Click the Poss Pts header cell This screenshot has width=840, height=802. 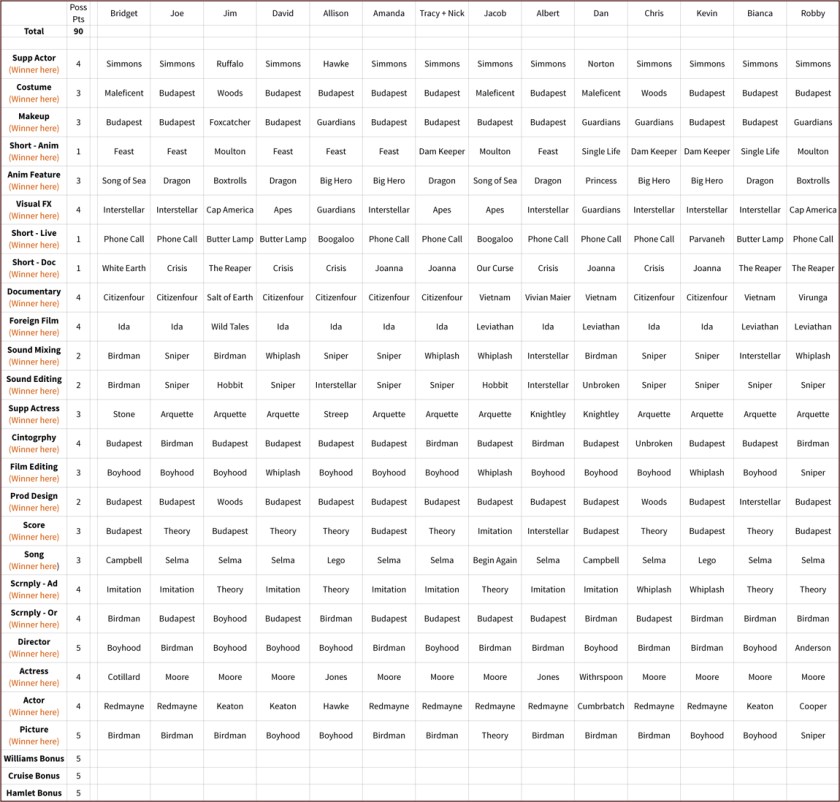[x=78, y=13]
